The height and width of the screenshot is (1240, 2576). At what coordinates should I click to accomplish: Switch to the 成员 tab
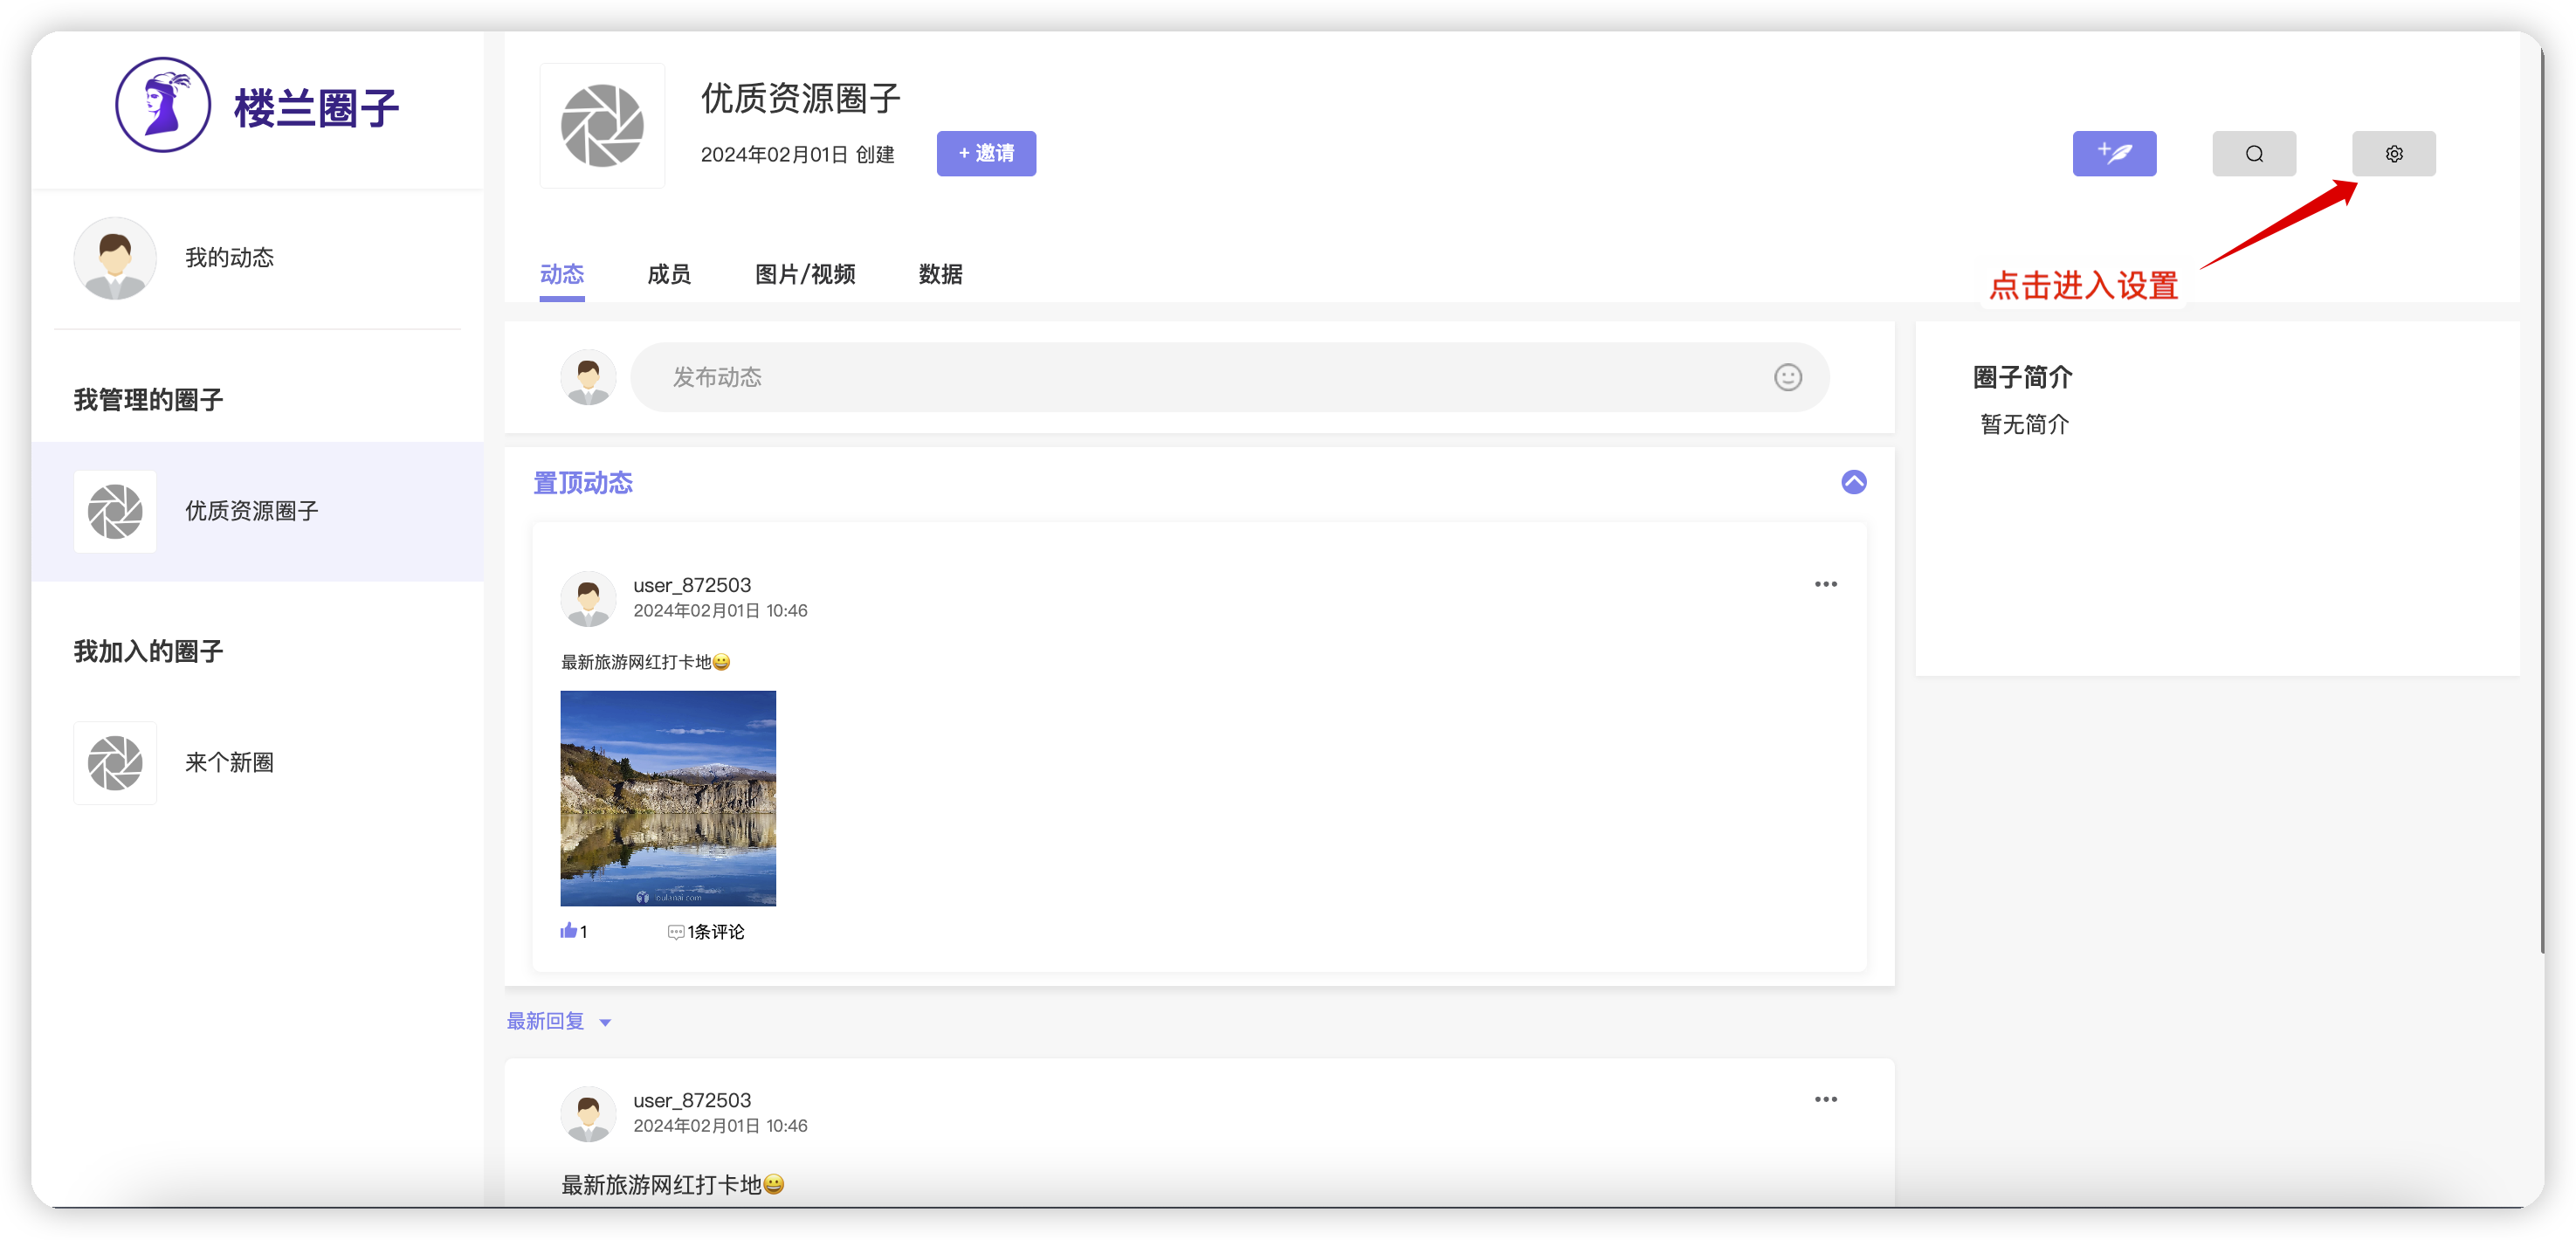[x=669, y=274]
